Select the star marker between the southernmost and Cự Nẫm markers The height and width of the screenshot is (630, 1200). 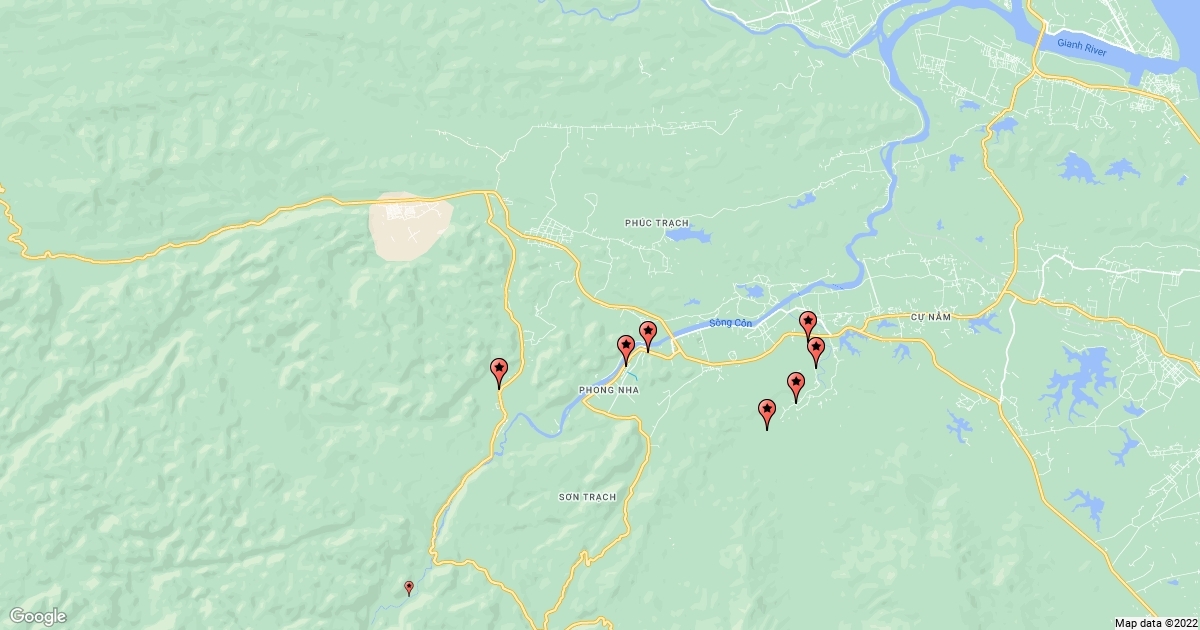coord(796,387)
